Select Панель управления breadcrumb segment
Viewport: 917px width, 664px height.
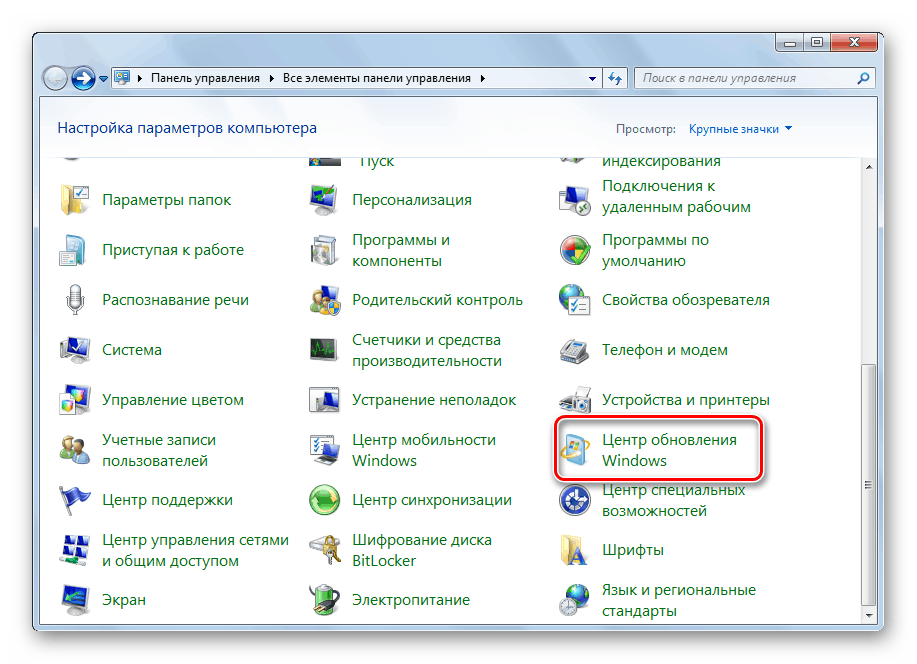click(205, 78)
